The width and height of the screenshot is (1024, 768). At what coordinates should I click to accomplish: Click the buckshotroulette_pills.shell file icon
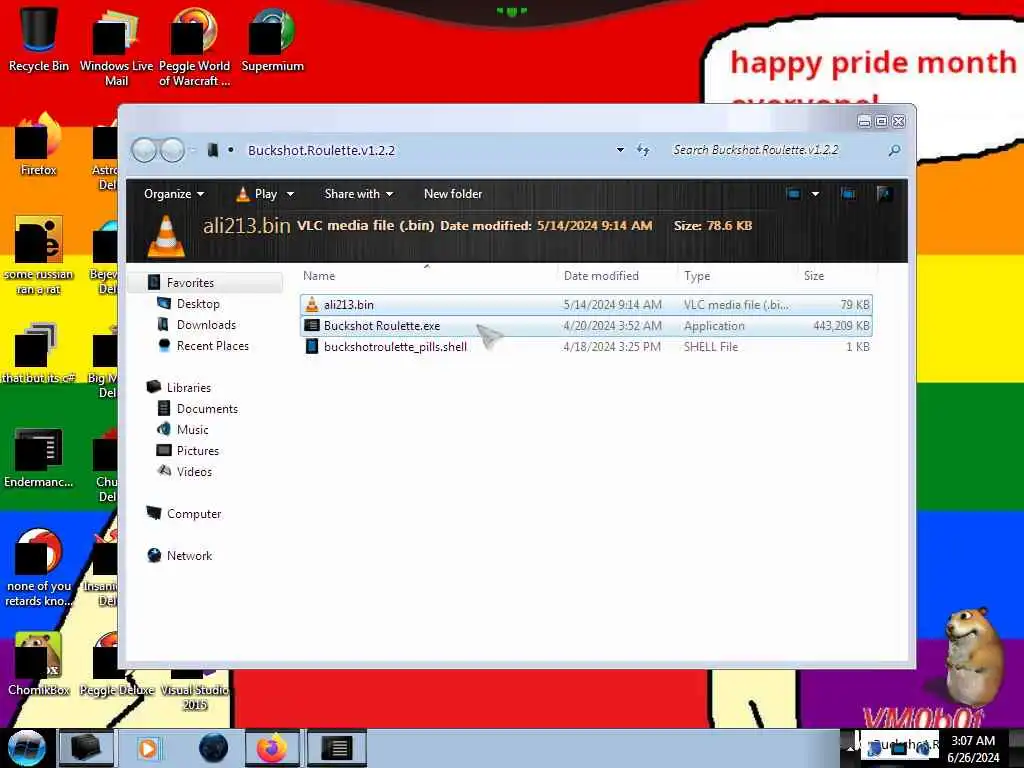[x=312, y=346]
